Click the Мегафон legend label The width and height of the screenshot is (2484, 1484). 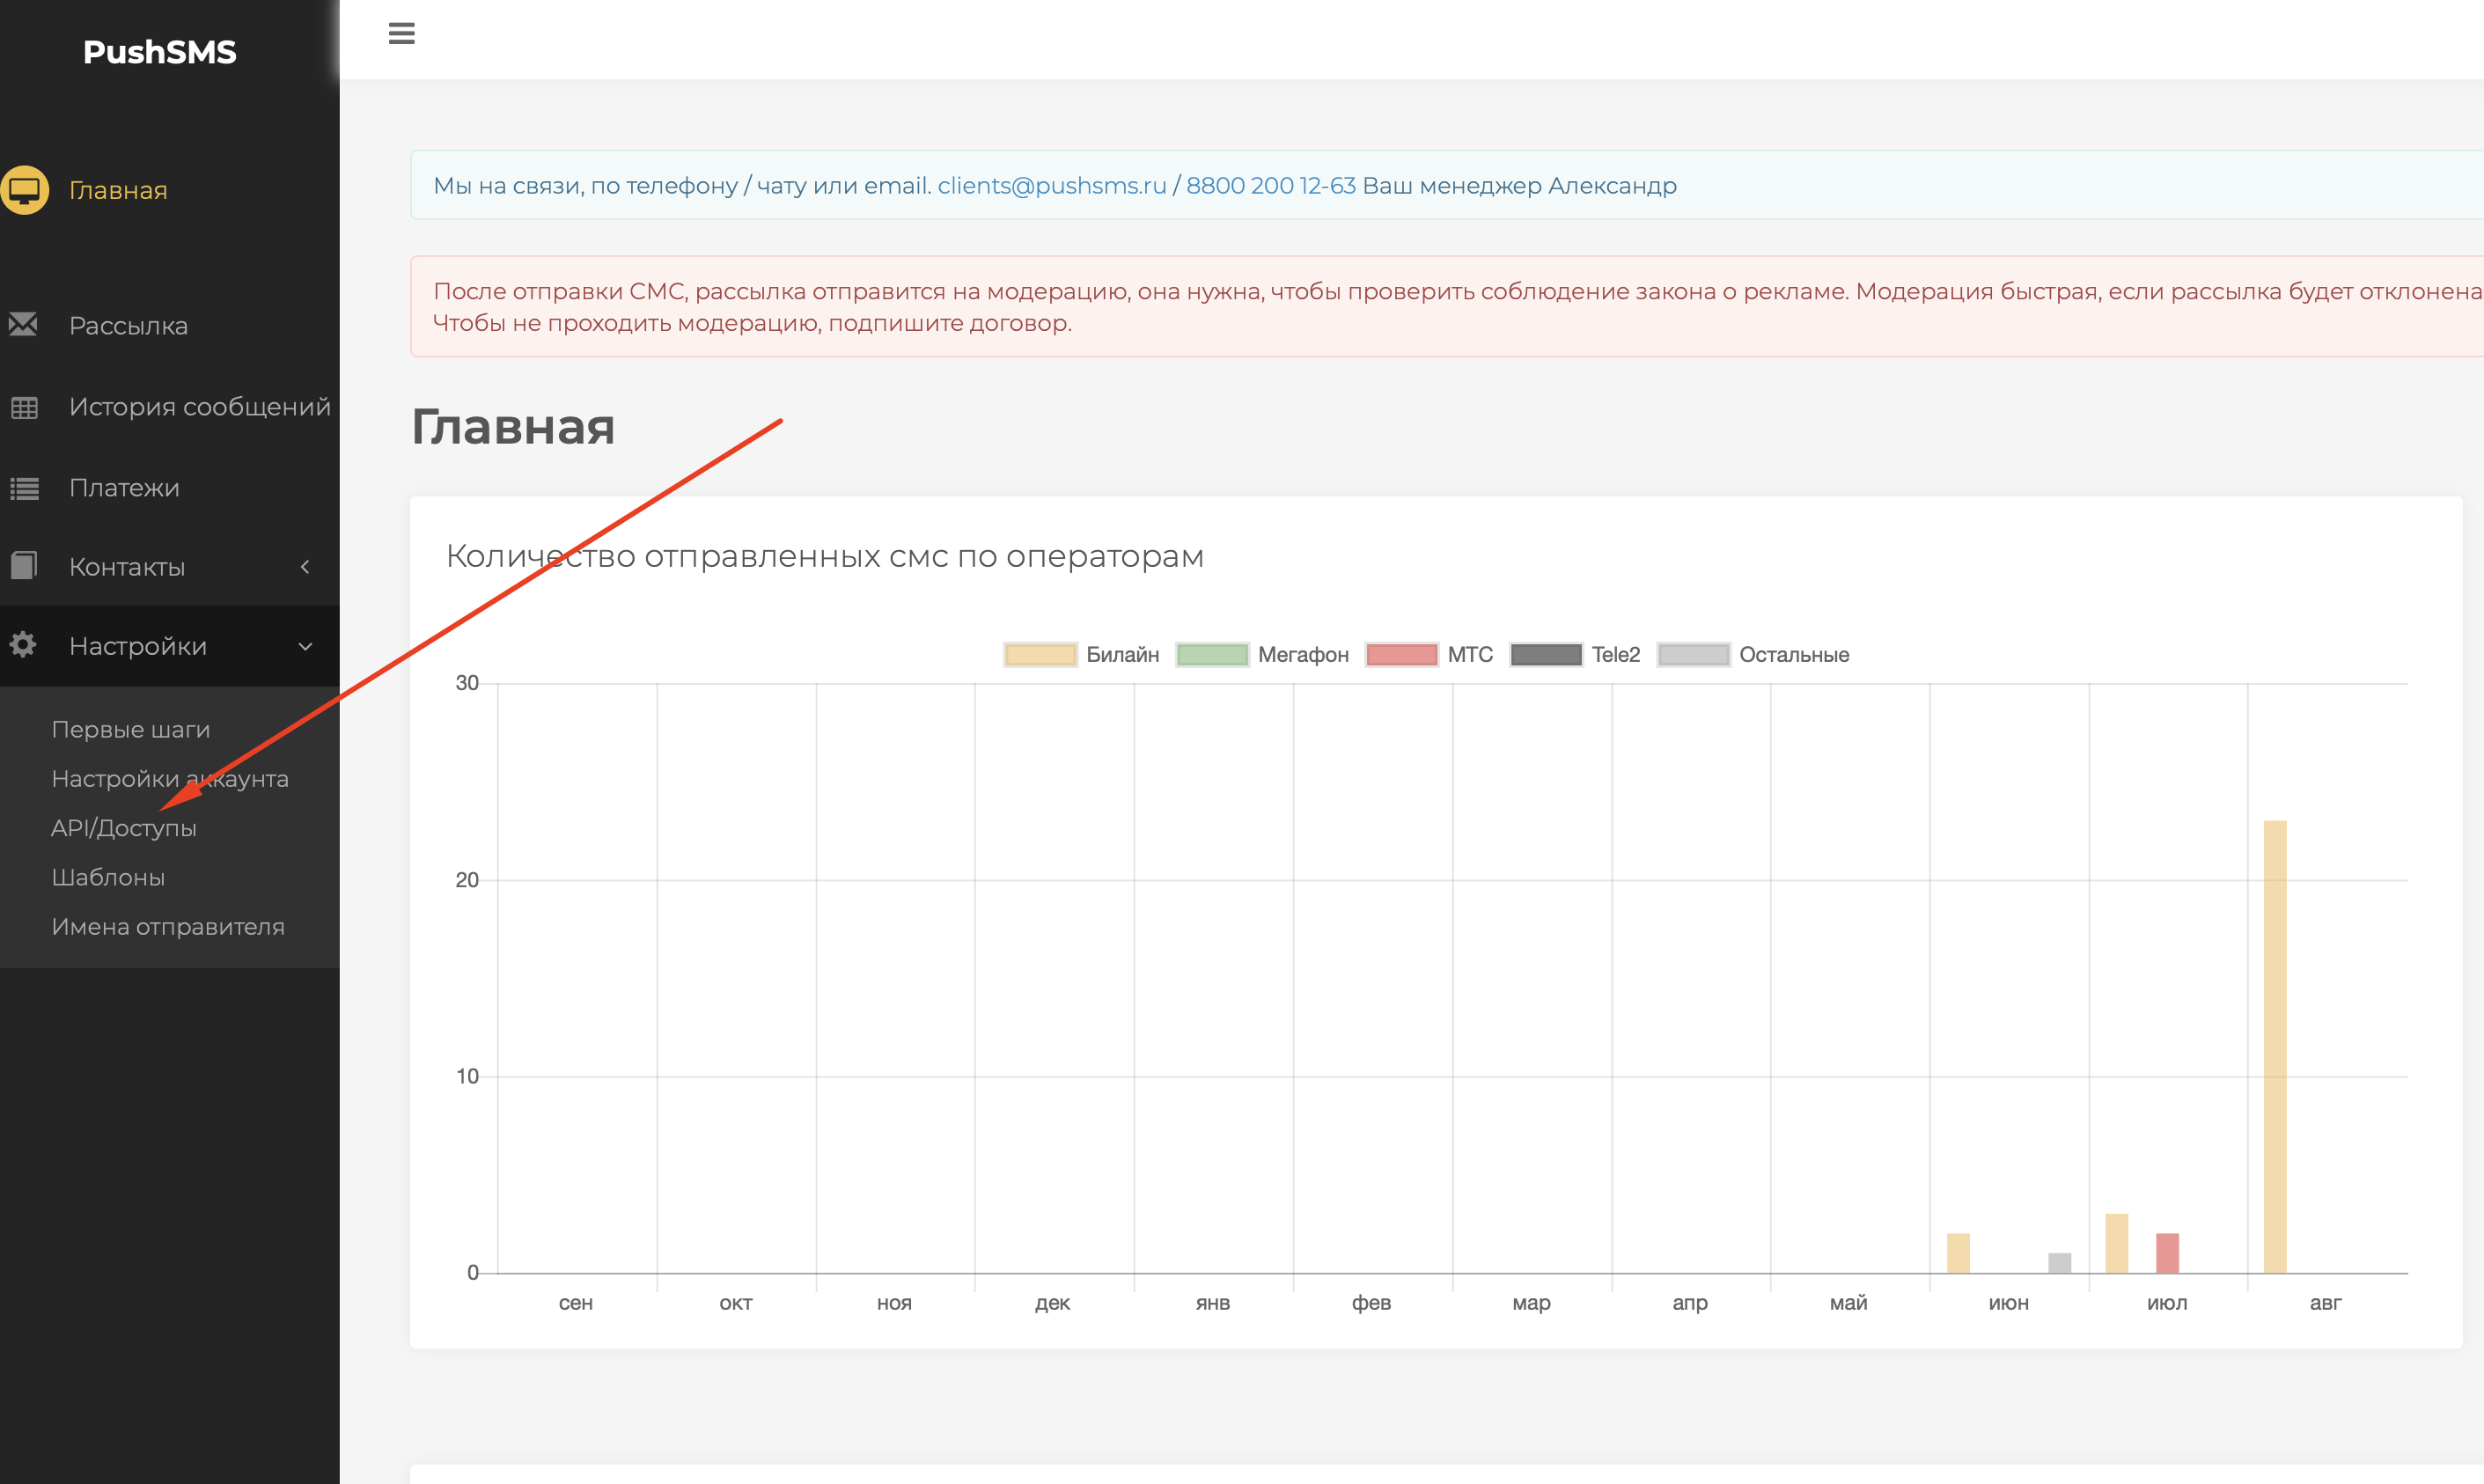click(x=1303, y=655)
